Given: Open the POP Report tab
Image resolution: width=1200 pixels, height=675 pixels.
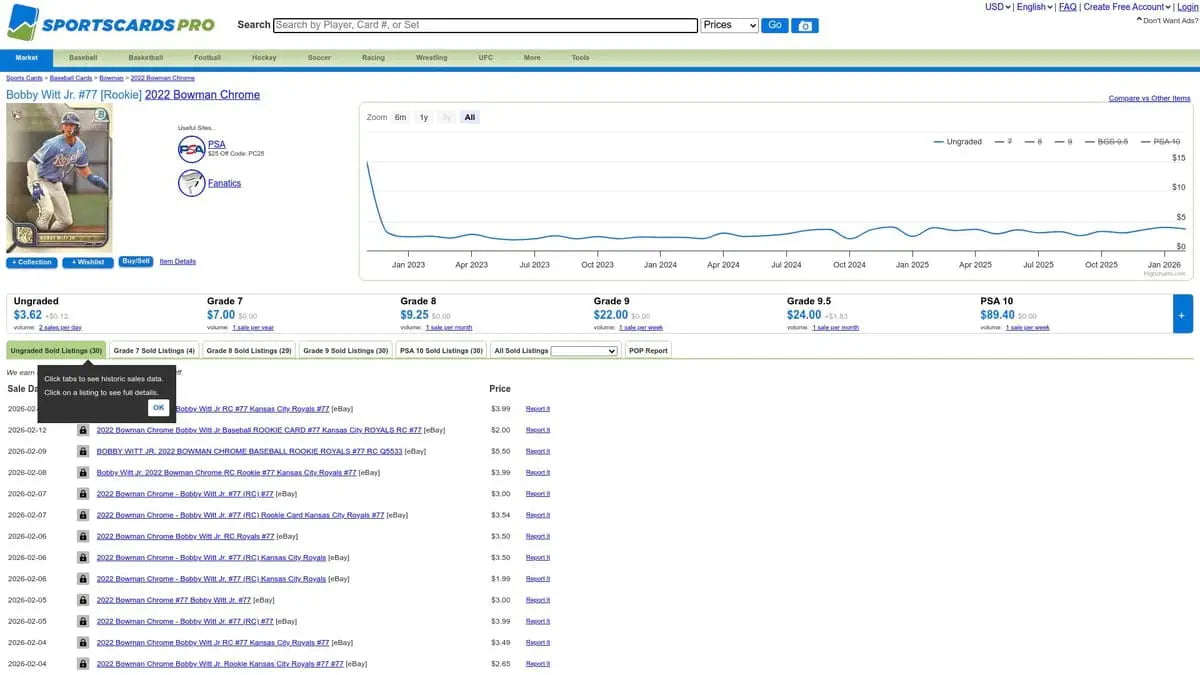Looking at the screenshot, I should click(648, 351).
